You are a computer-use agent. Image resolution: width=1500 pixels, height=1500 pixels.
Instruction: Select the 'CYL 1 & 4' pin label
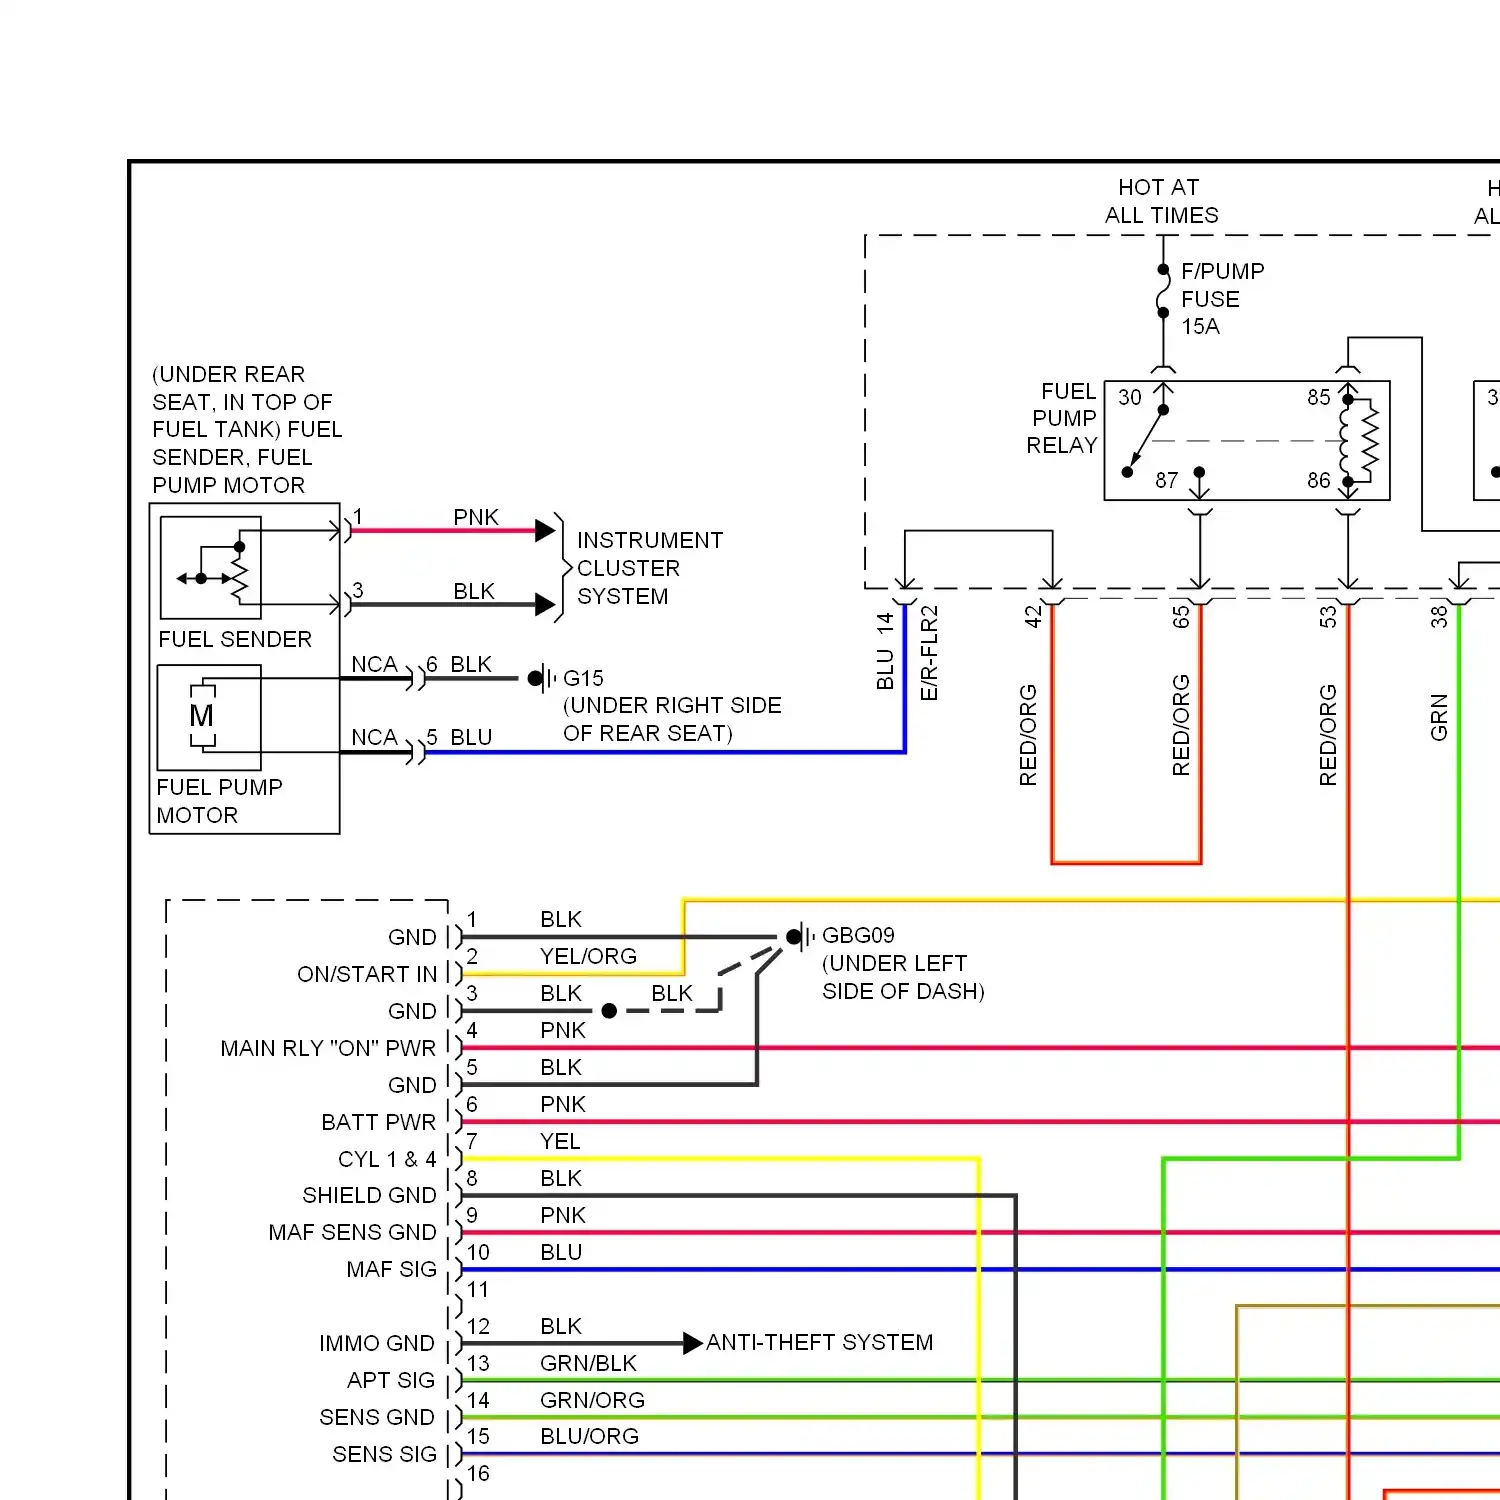pyautogui.click(x=387, y=1159)
